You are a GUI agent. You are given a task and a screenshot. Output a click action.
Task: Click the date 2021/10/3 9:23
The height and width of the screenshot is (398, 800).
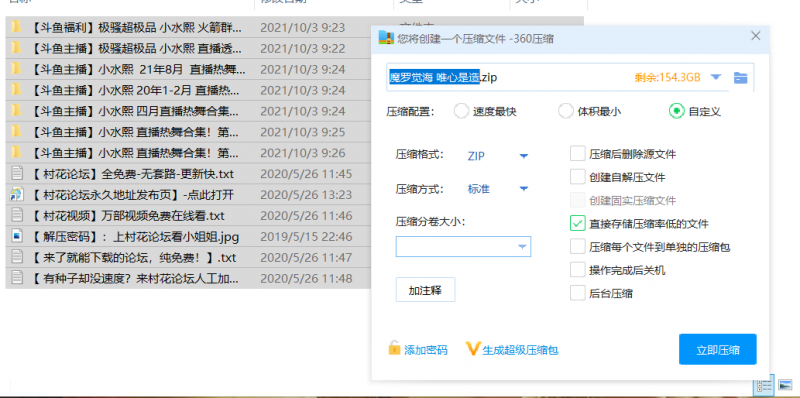[303, 28]
